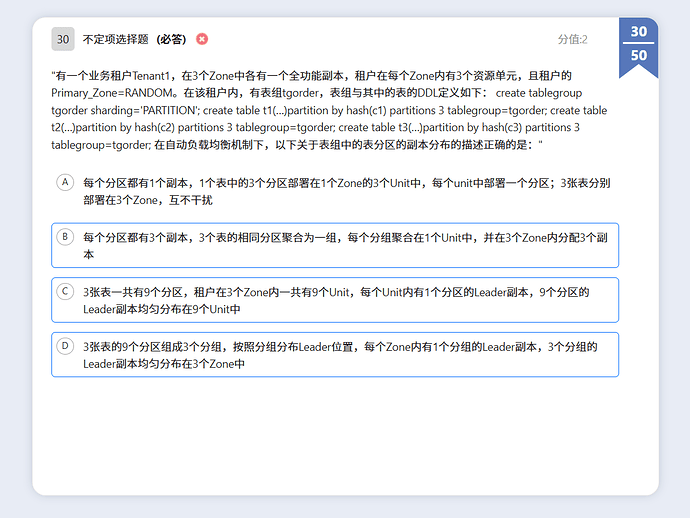
Task: Click the total count 50 in the bookmark
Action: (x=638, y=55)
